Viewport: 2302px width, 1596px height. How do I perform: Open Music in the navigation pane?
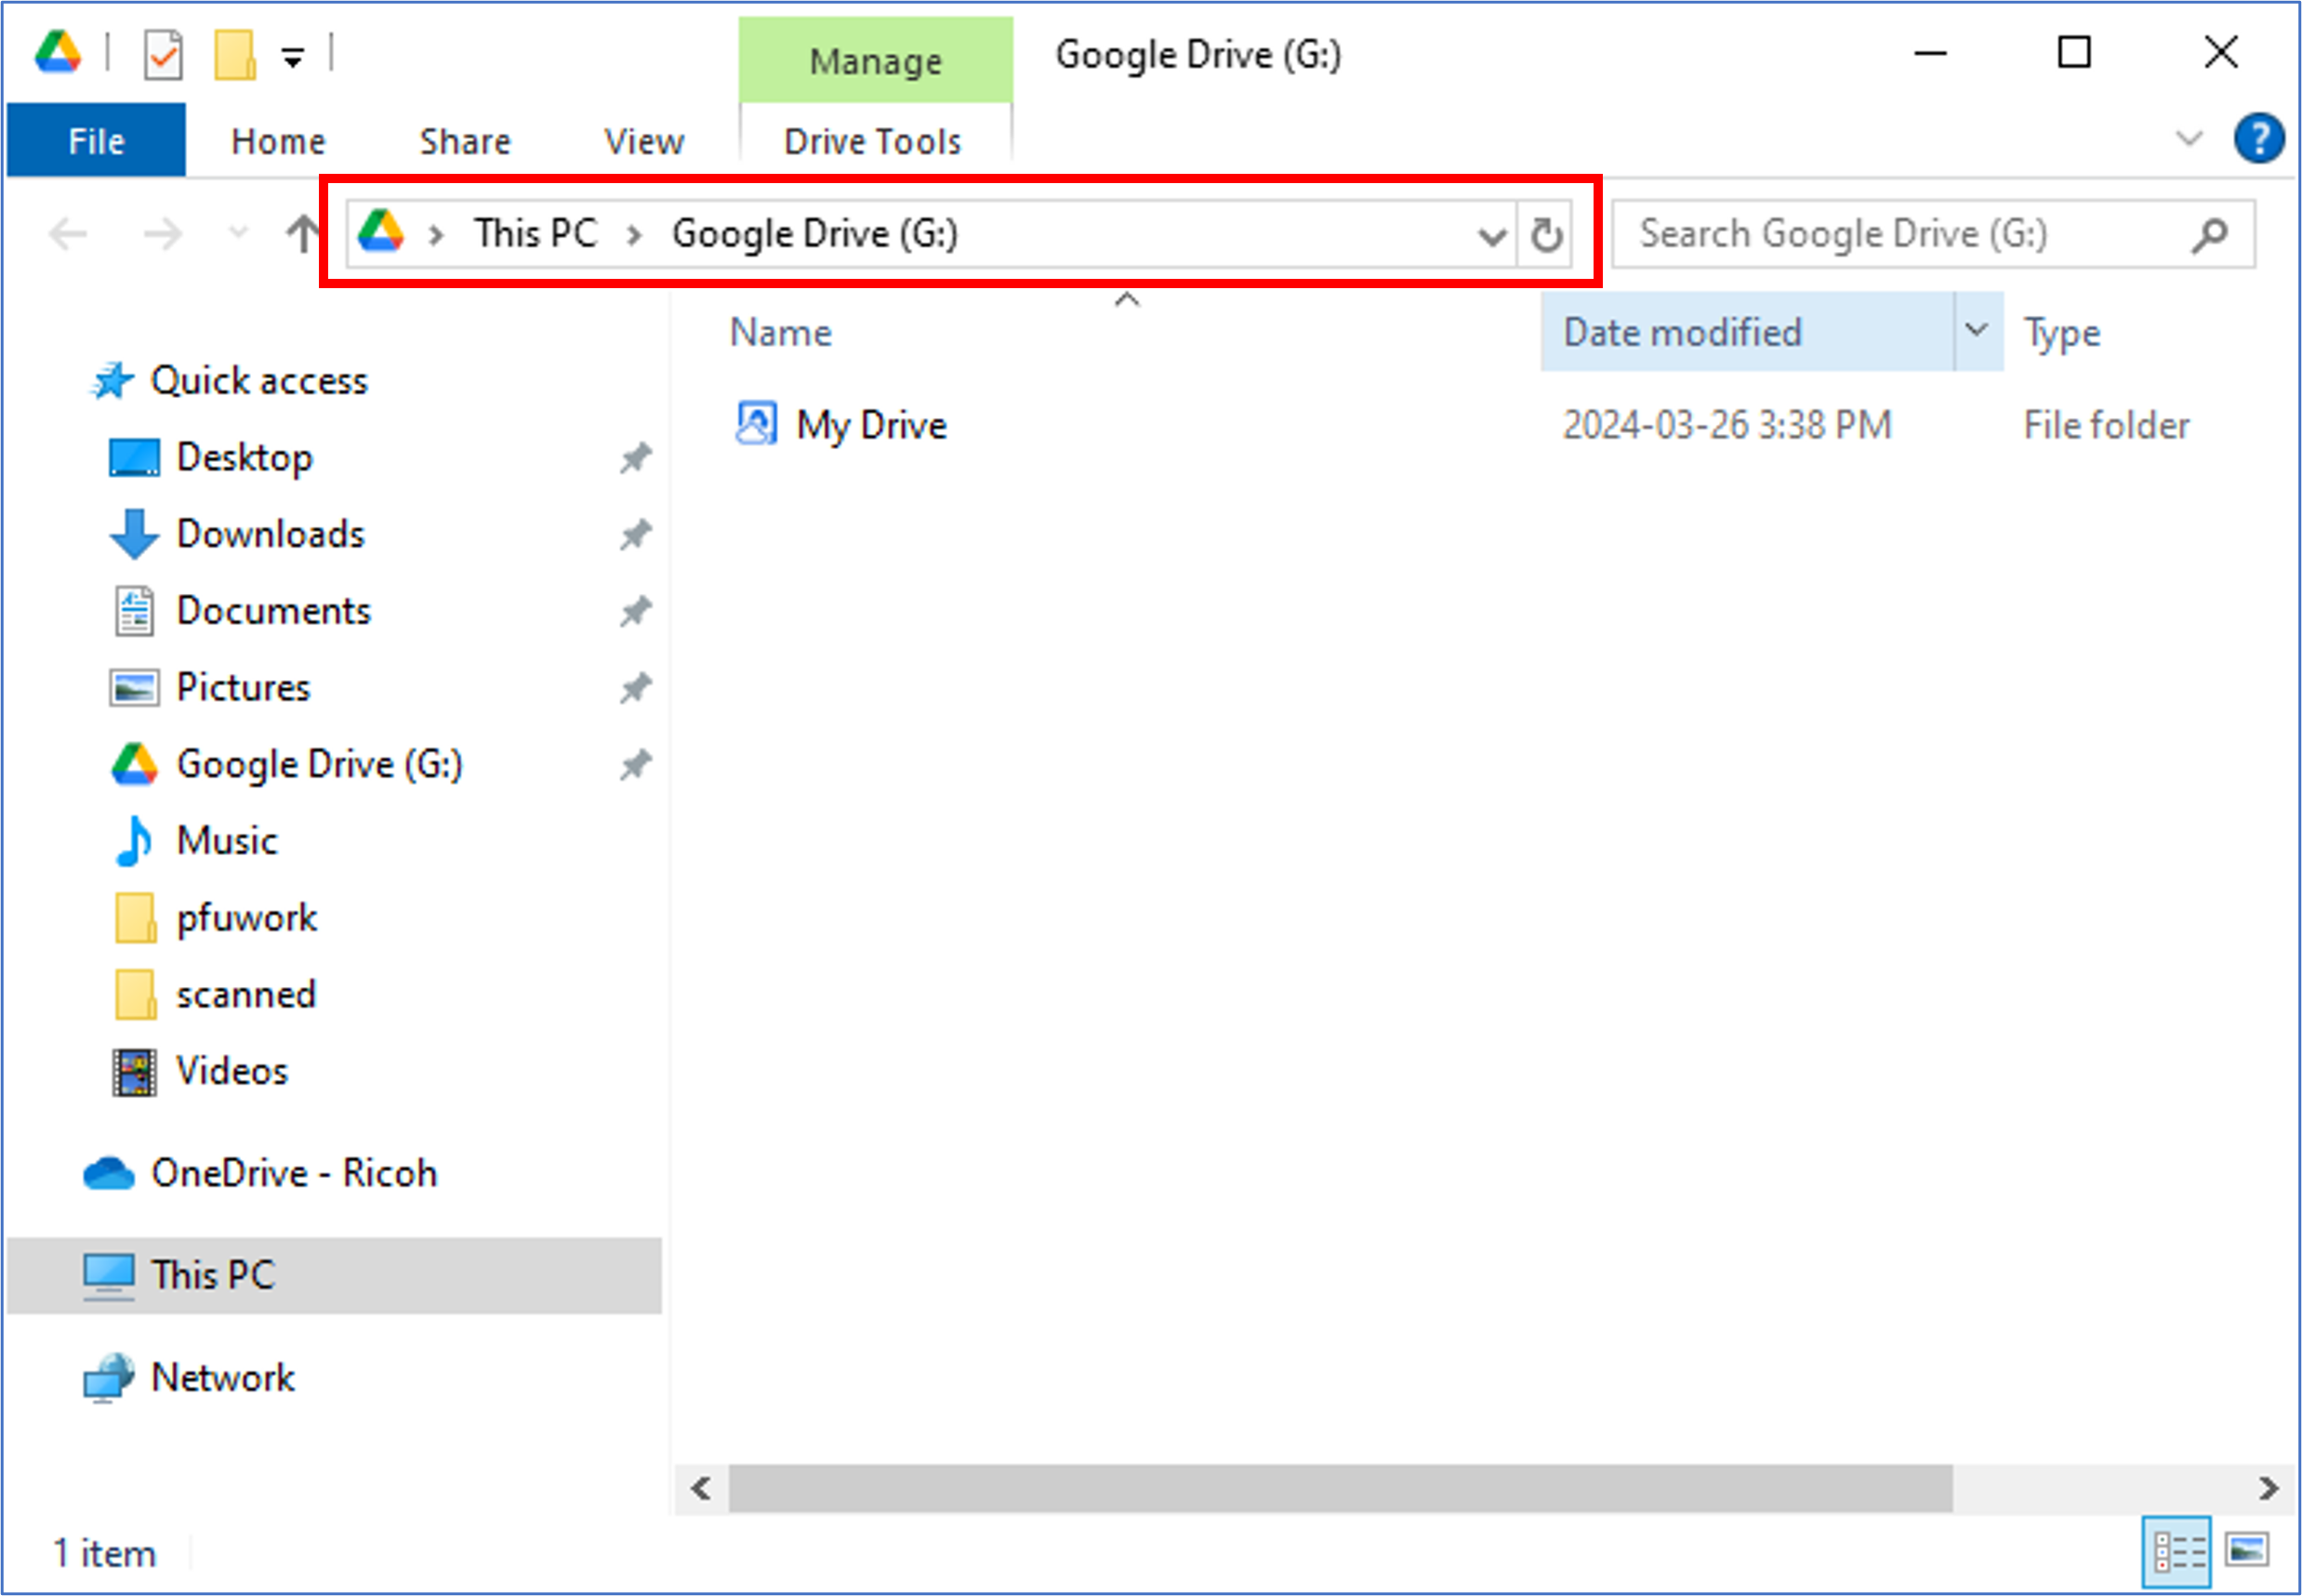click(226, 841)
